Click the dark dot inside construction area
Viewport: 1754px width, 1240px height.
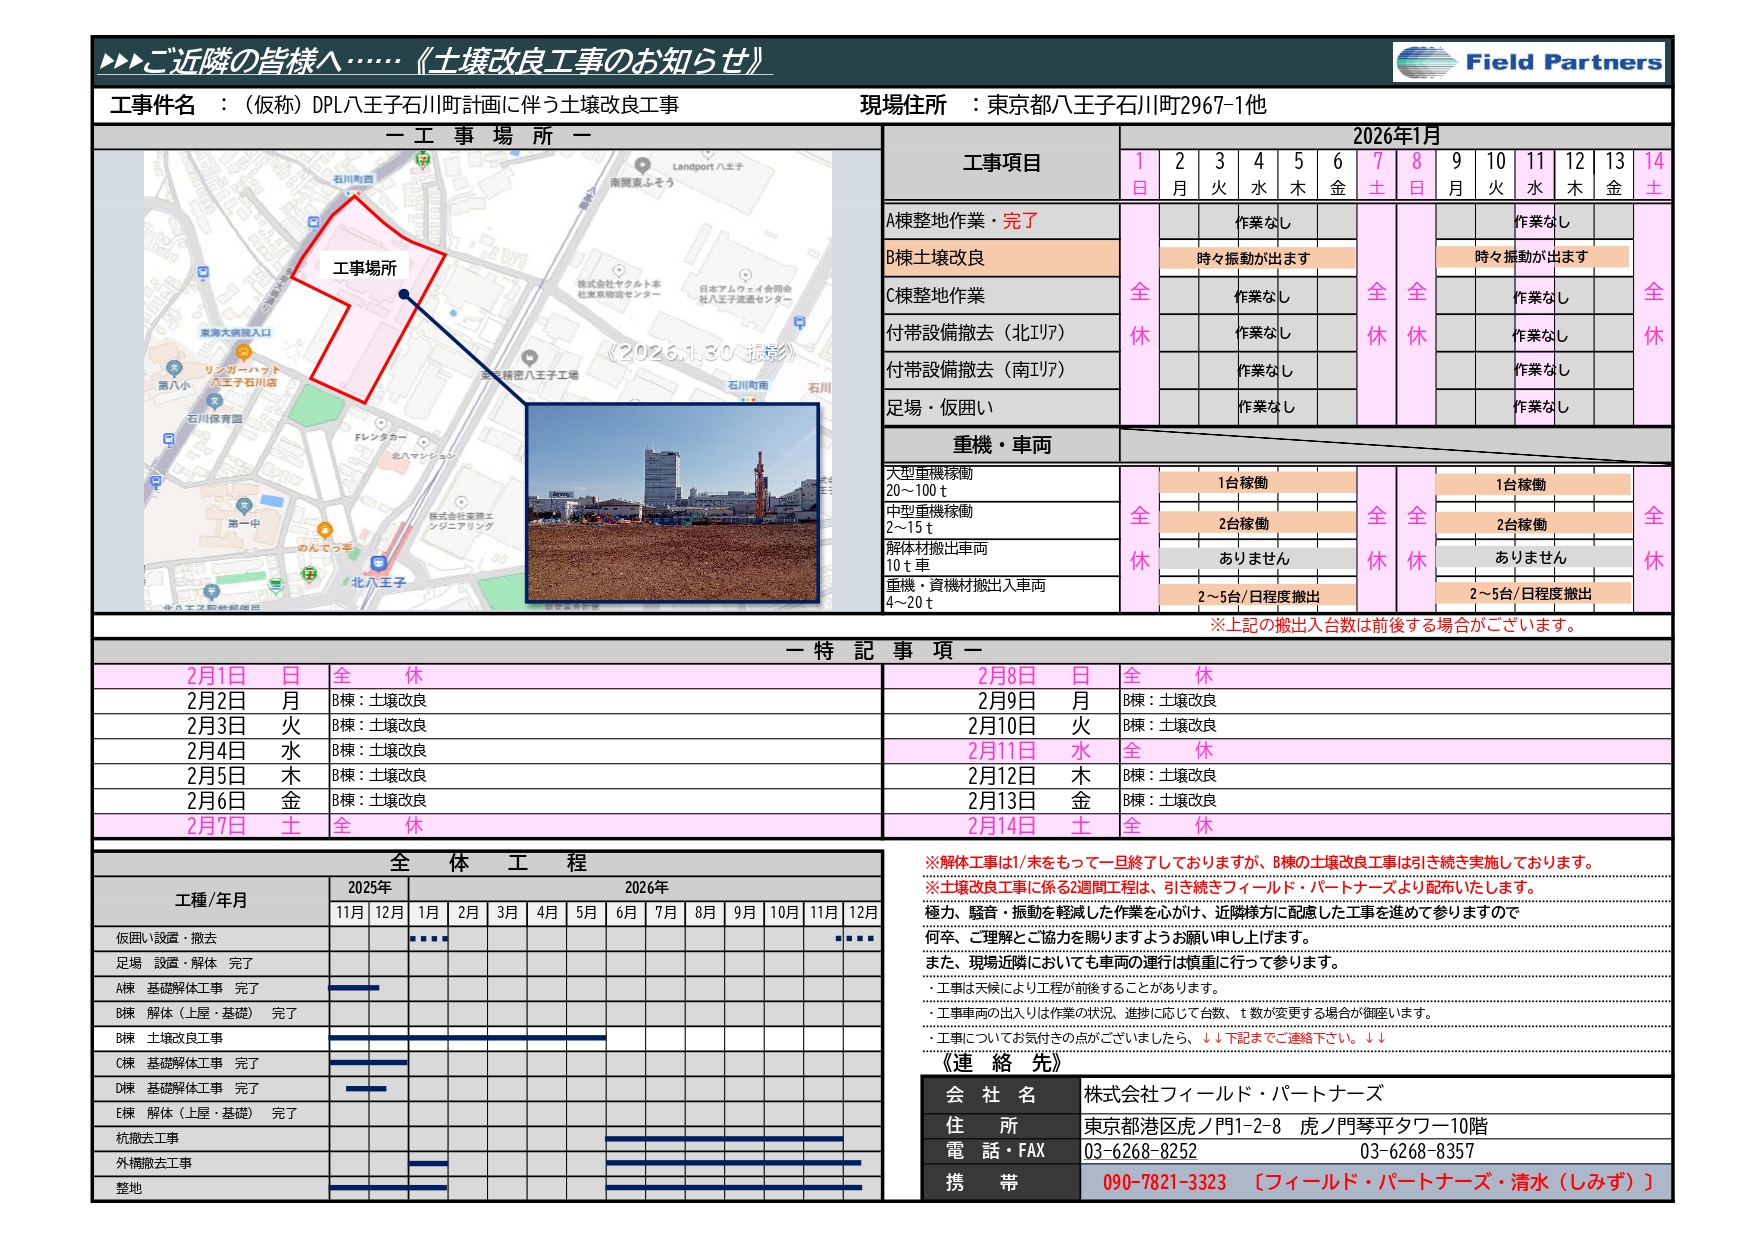click(403, 294)
